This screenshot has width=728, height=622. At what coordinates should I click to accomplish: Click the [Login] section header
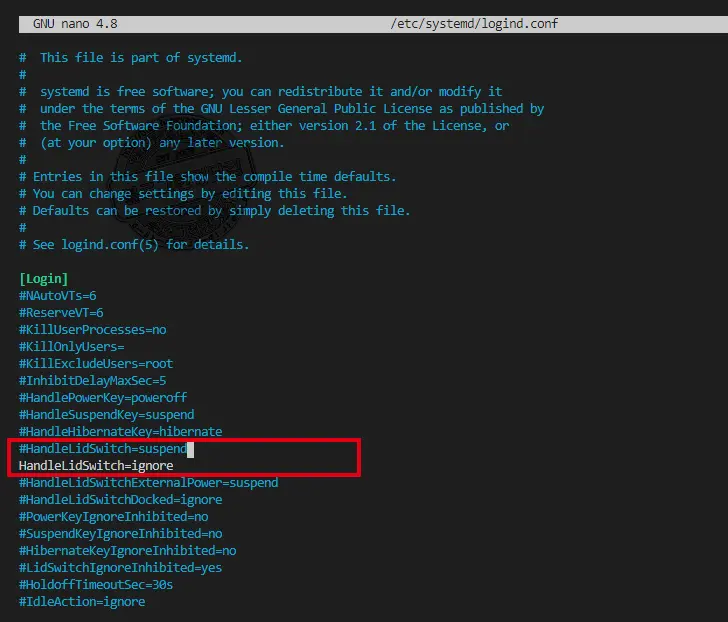(43, 278)
